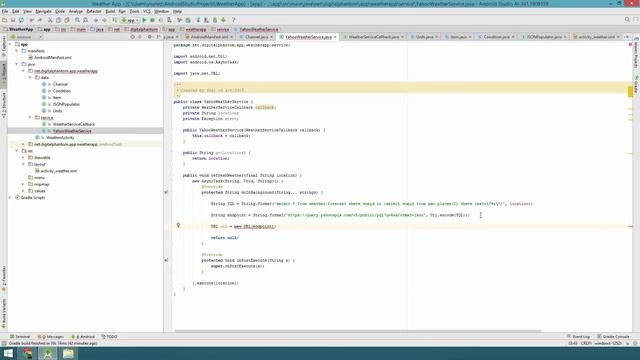Viewport: 640px width, 360px height.
Task: Switch to the WeatherServiceCallback.java tab
Action: 373,37
